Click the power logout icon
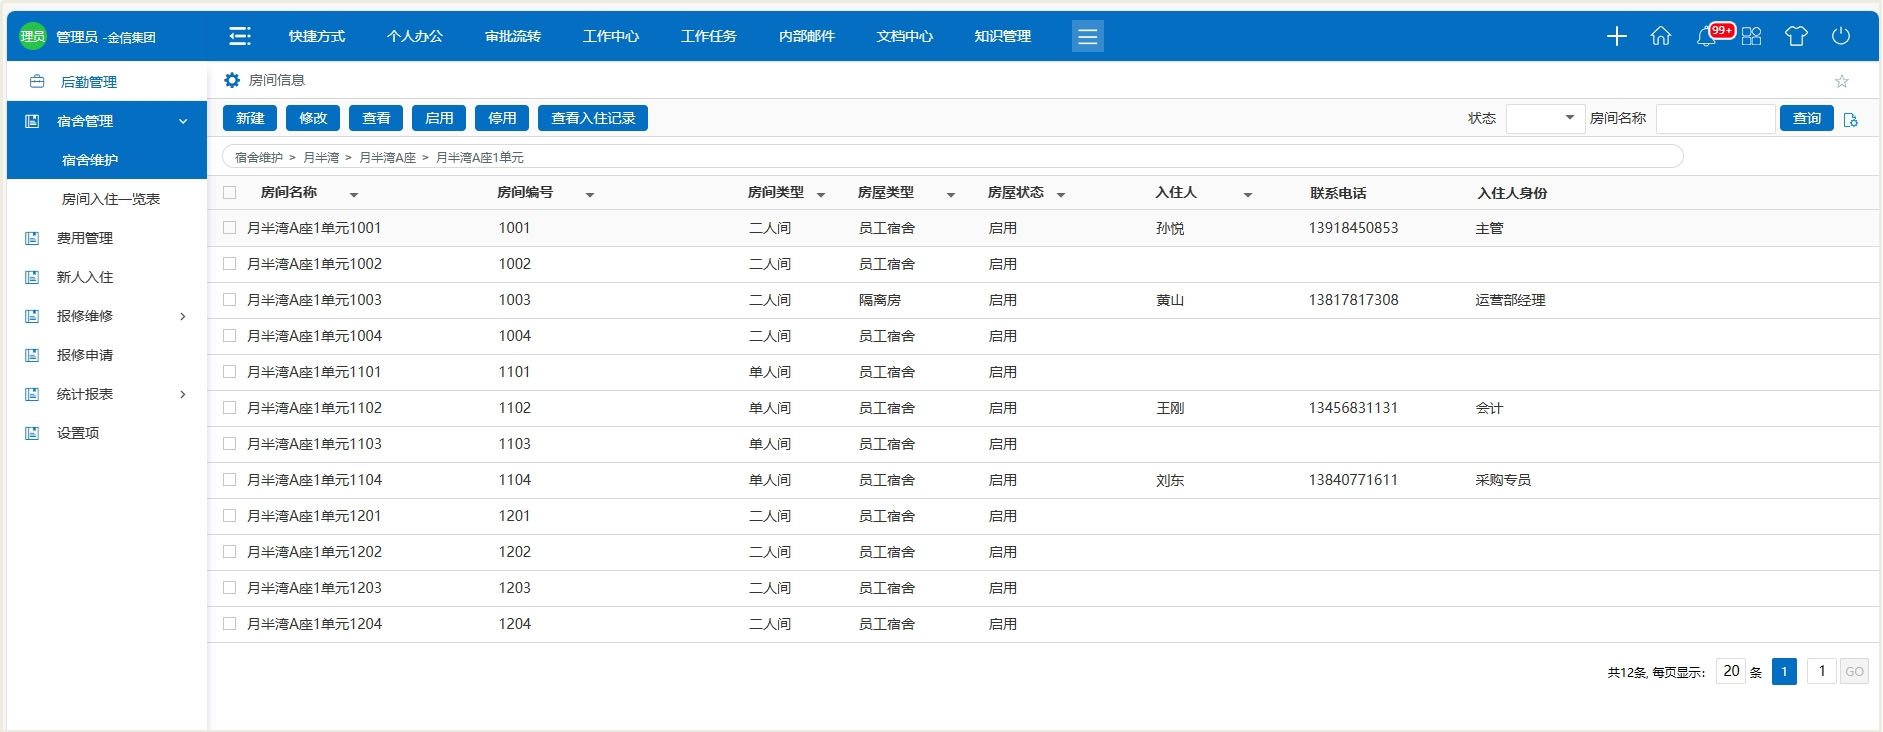 [x=1841, y=37]
